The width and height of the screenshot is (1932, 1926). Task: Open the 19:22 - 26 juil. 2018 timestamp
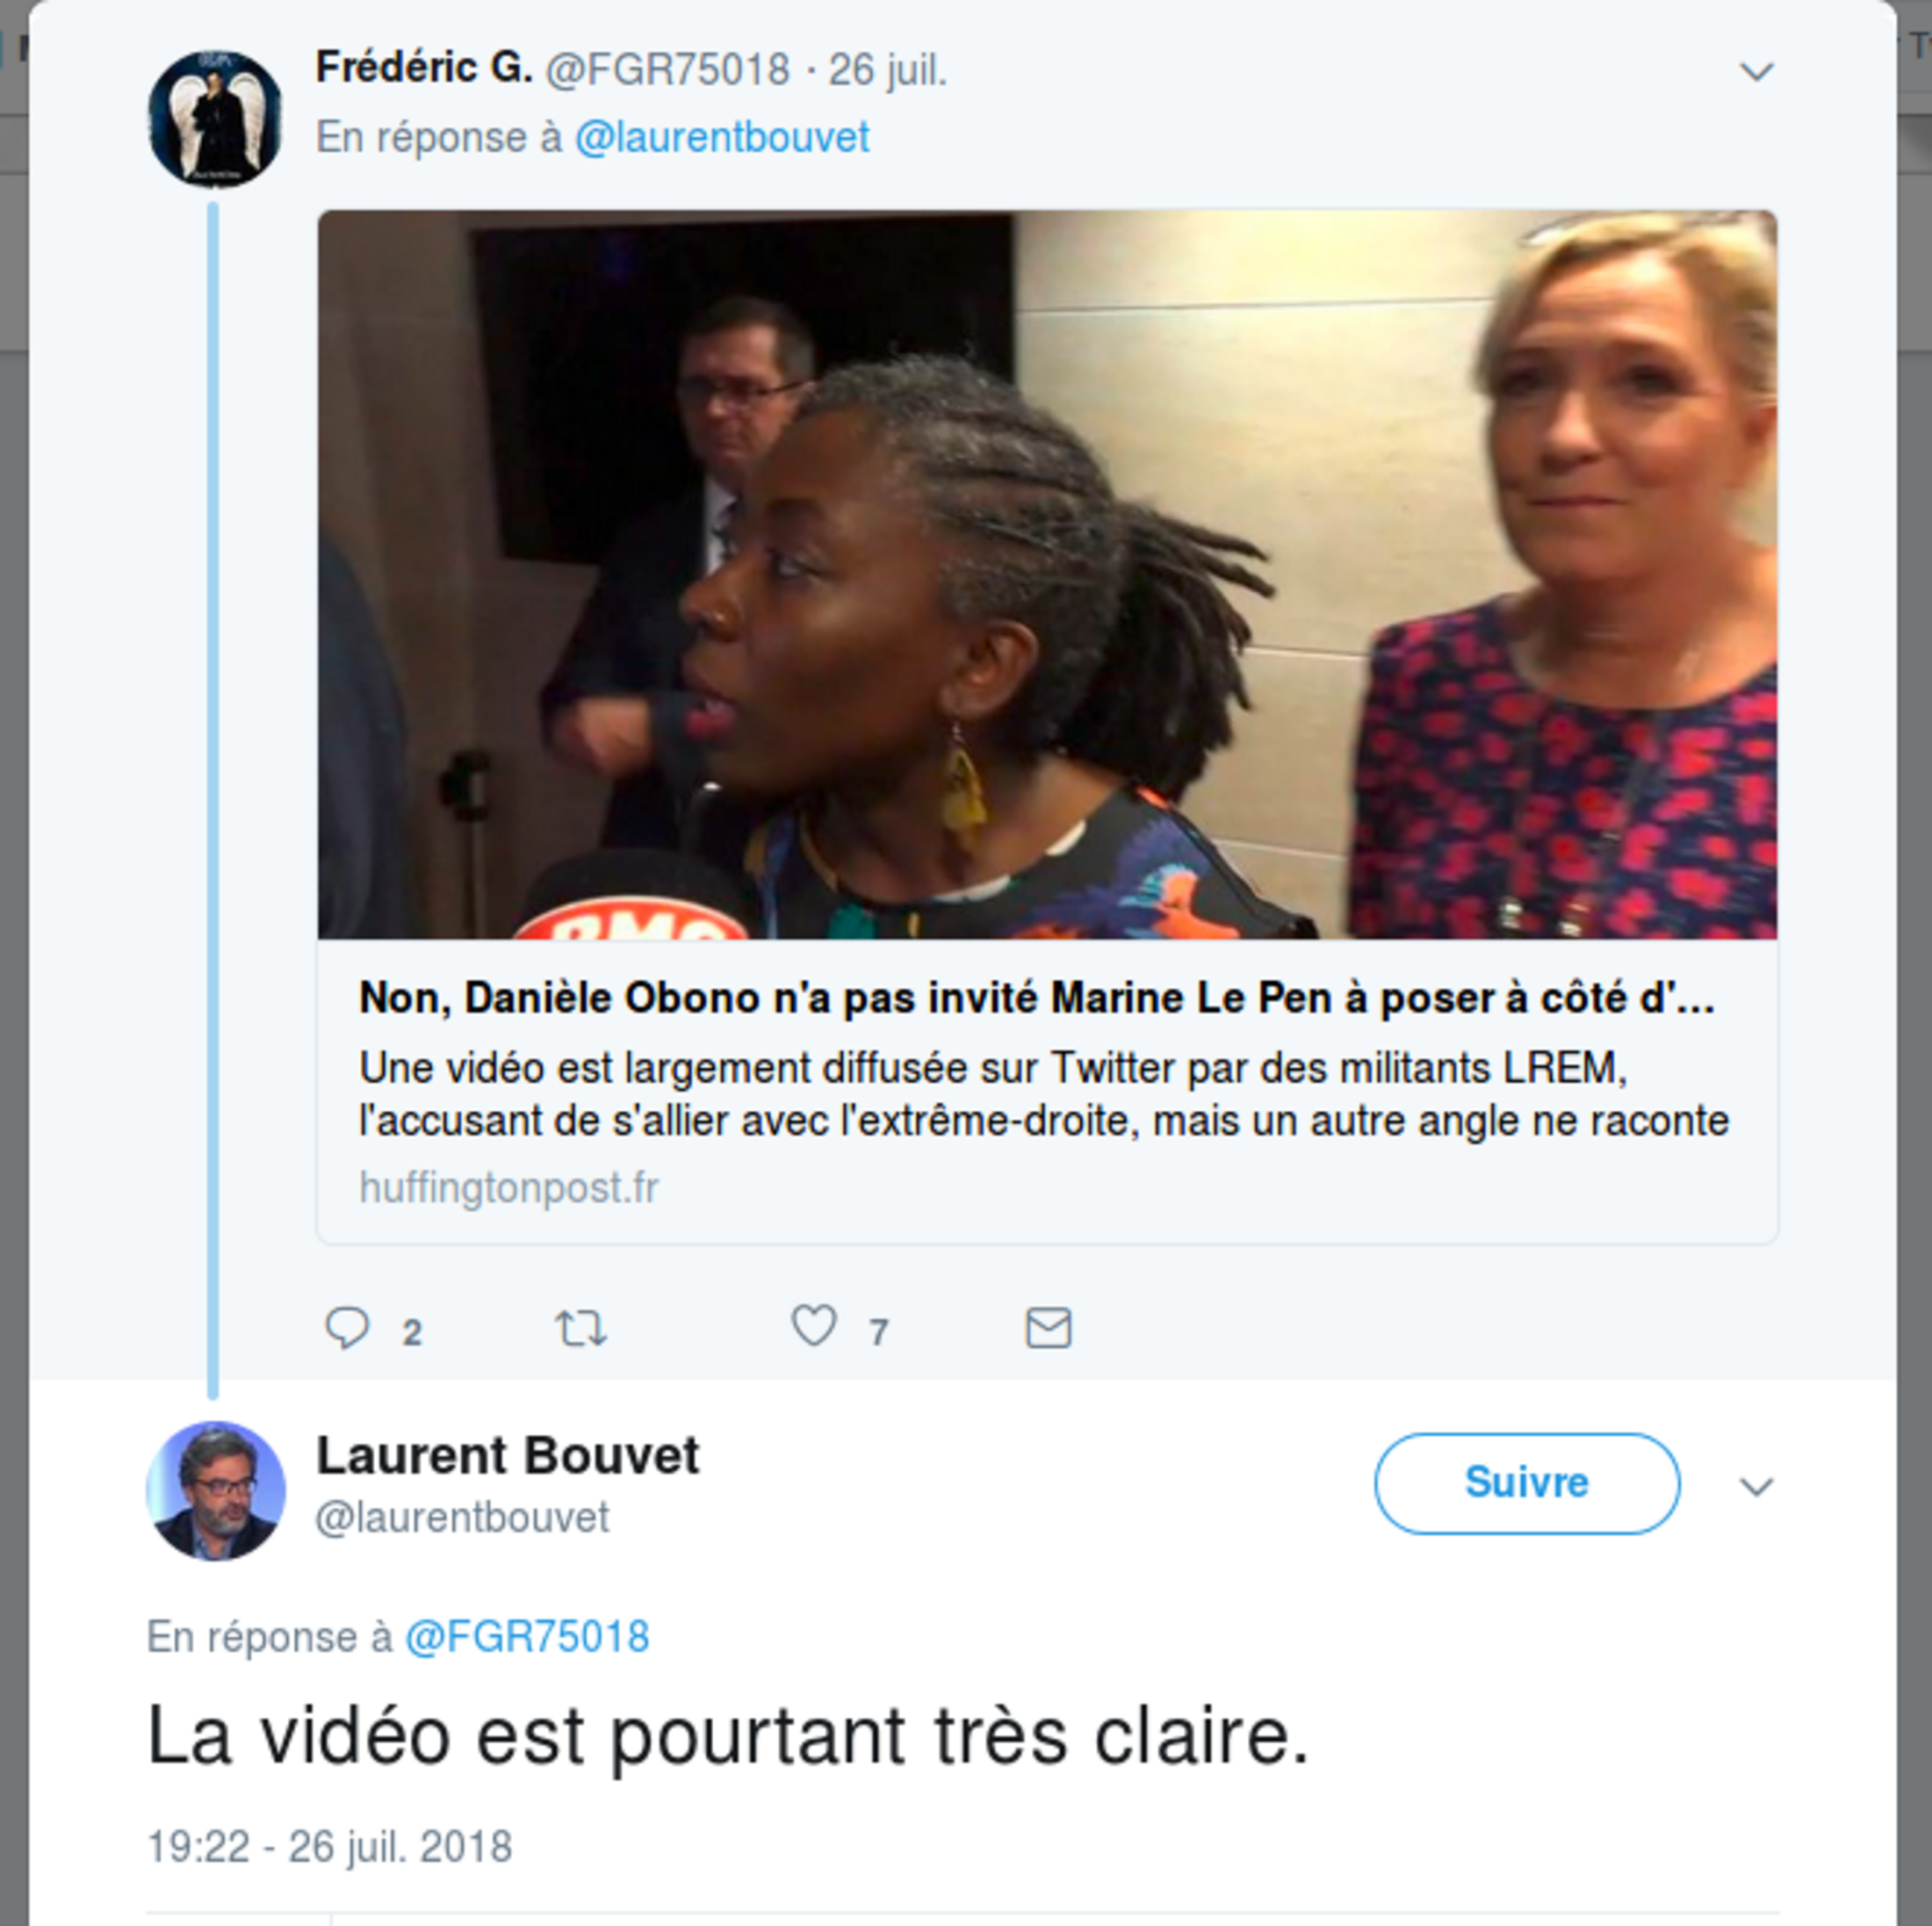click(x=329, y=1847)
